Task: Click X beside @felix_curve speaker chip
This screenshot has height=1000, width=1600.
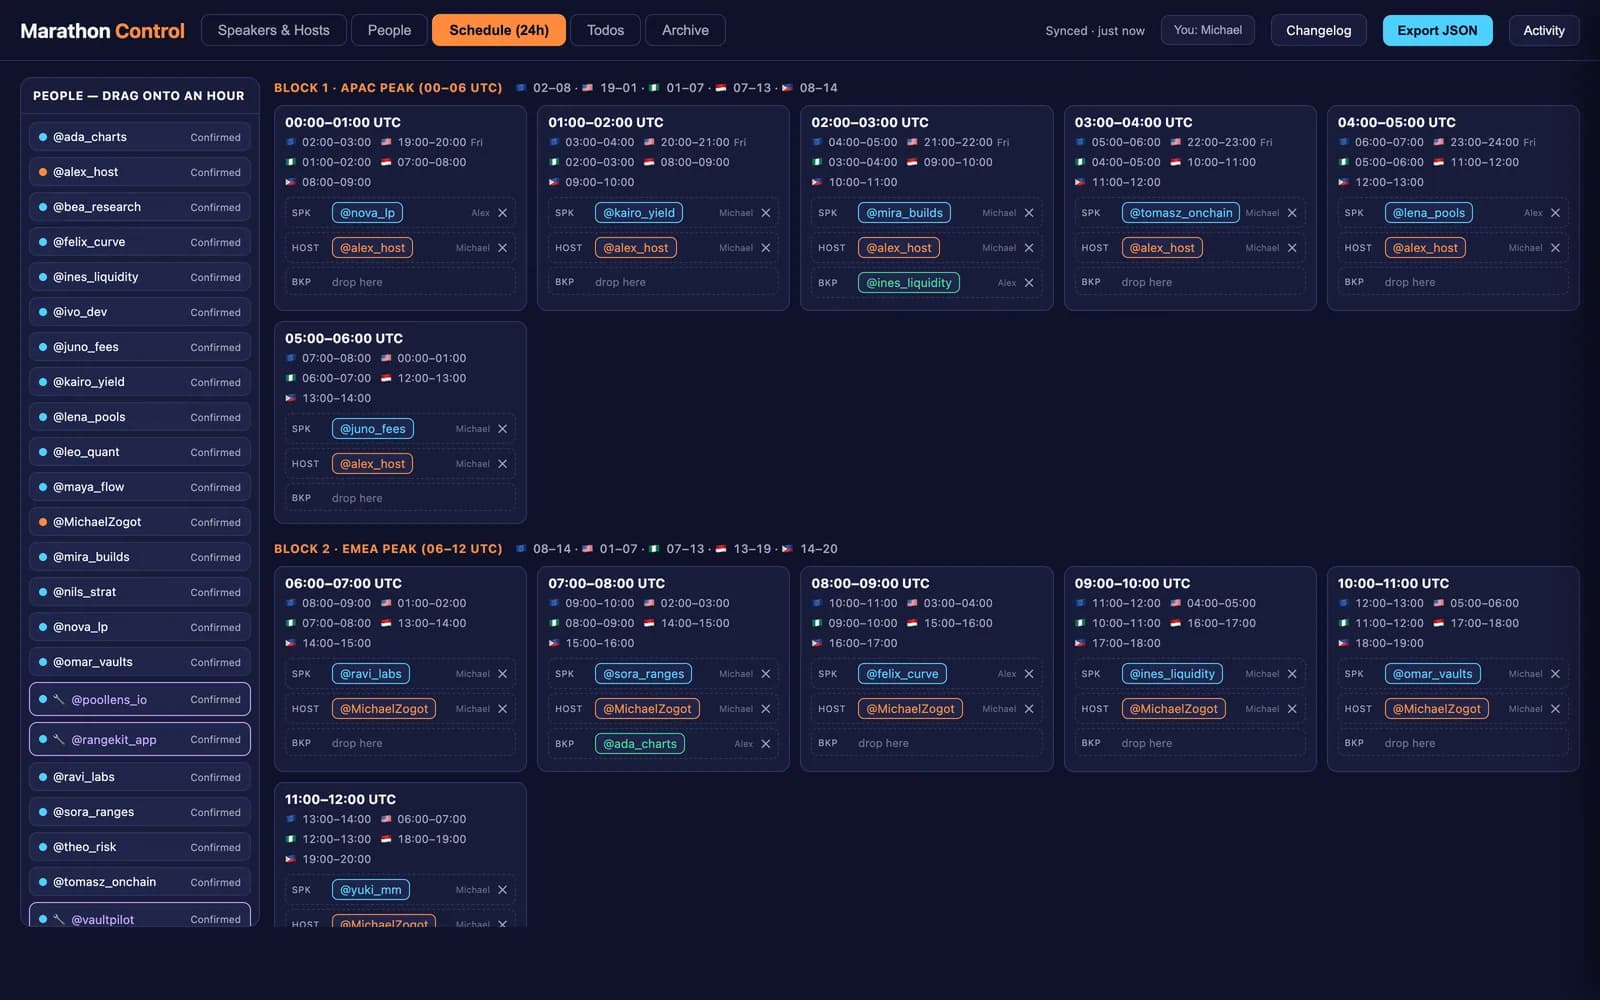Action: tap(1029, 674)
